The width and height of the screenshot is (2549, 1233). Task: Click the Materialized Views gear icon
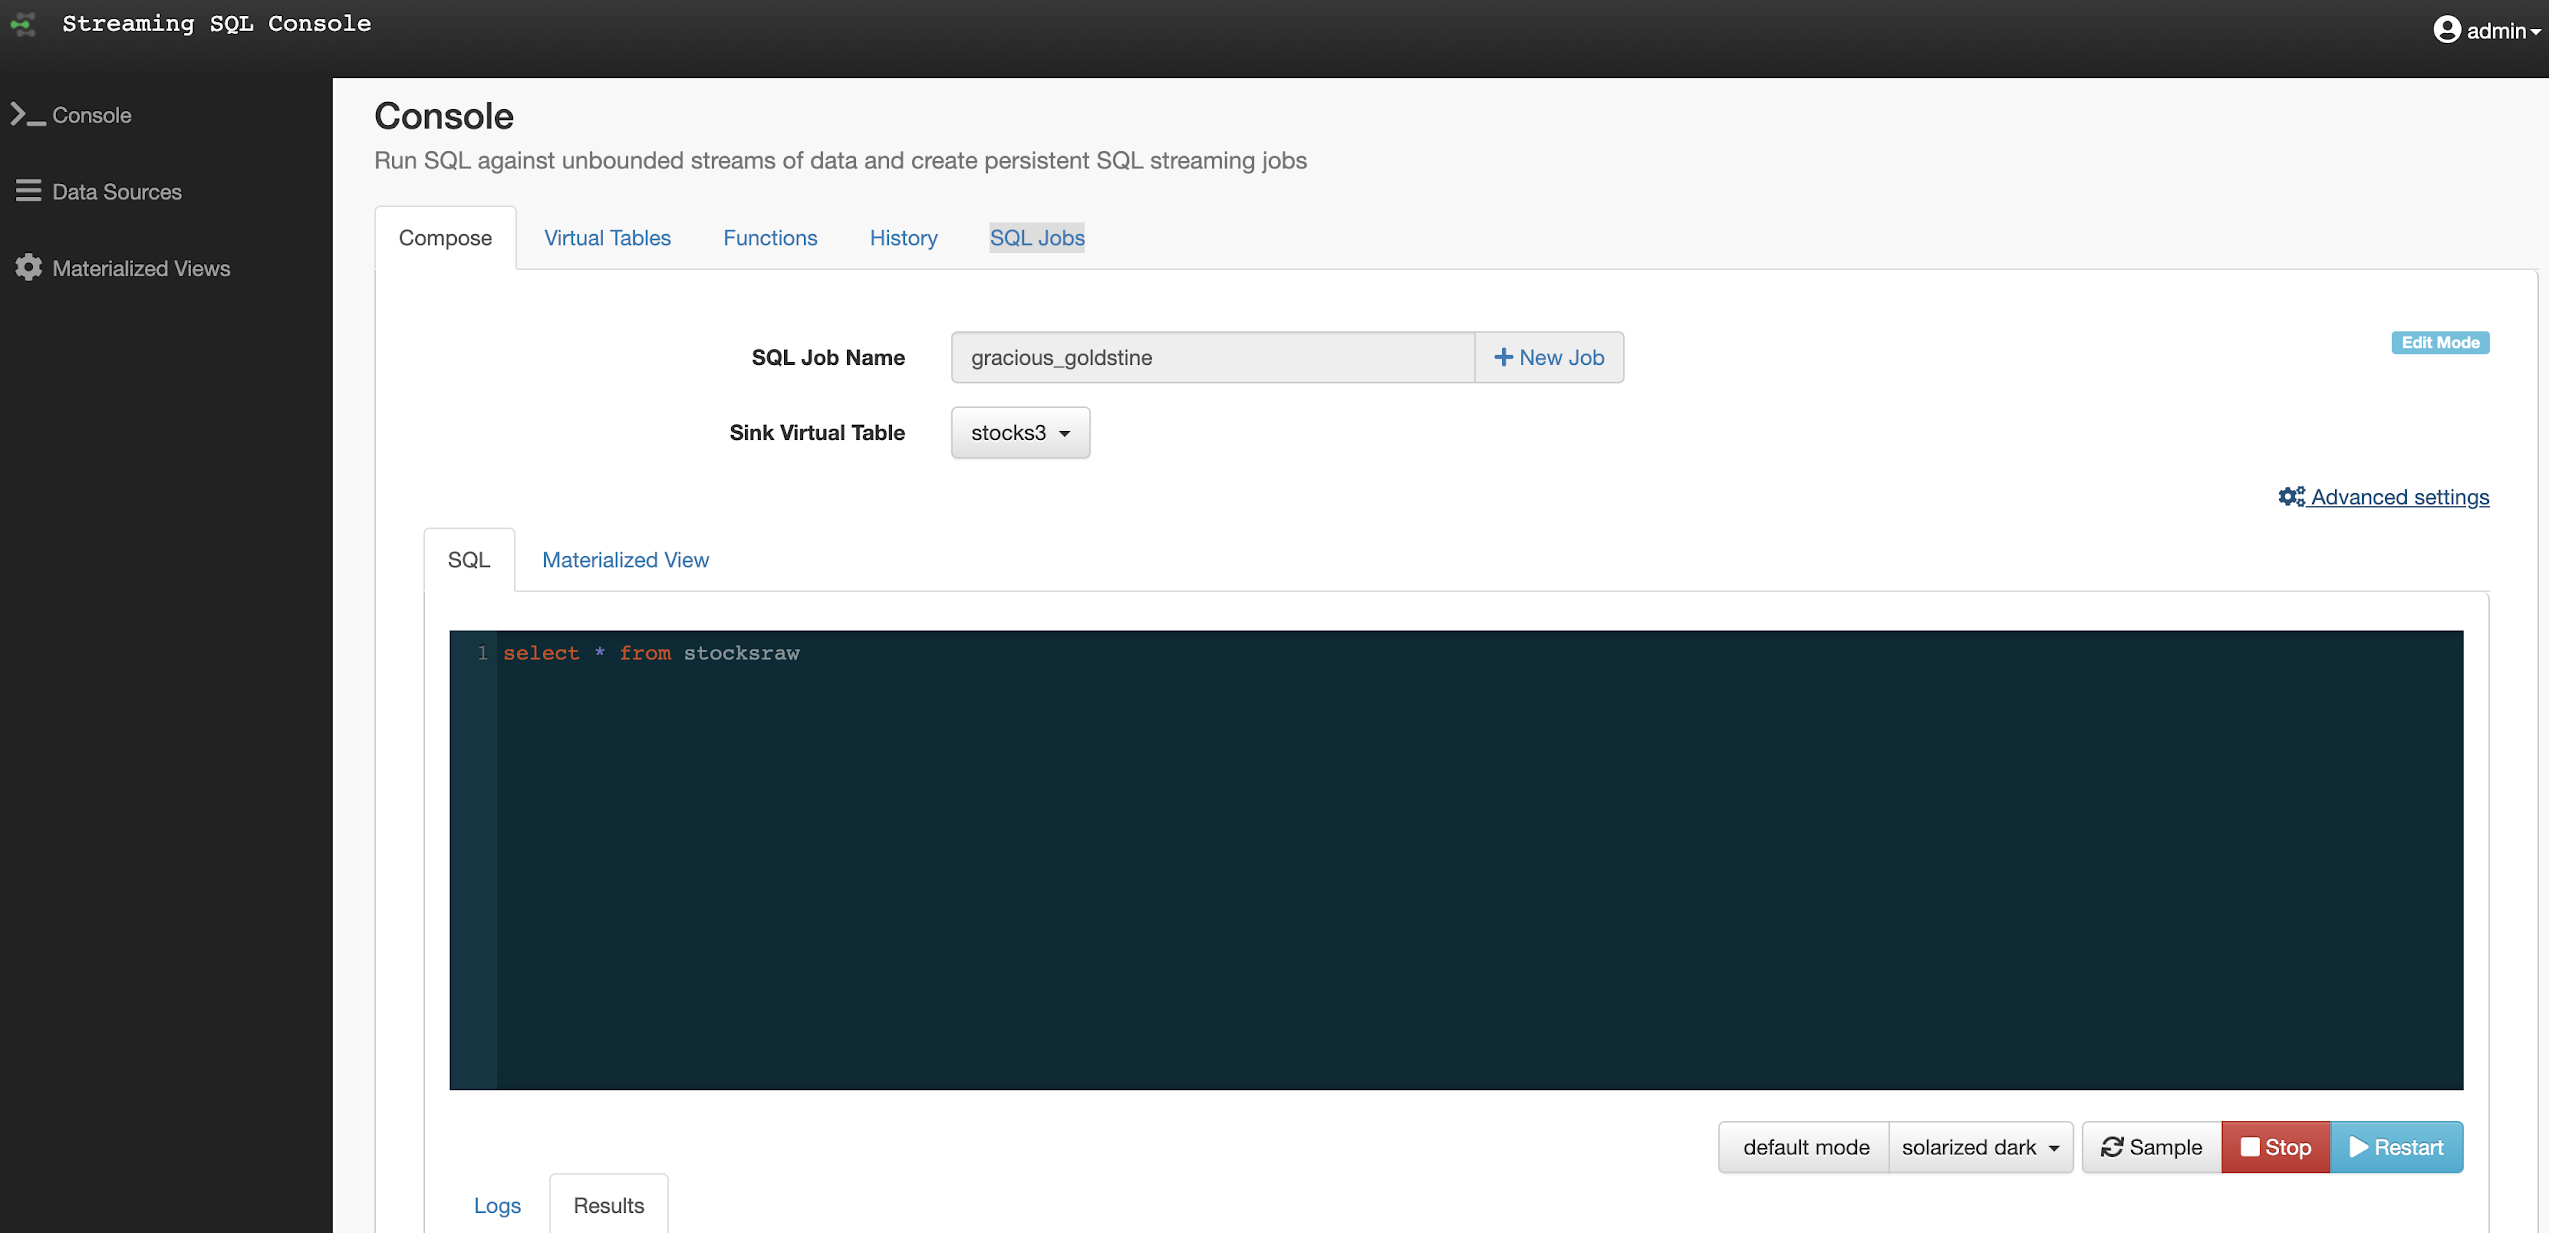(x=28, y=267)
